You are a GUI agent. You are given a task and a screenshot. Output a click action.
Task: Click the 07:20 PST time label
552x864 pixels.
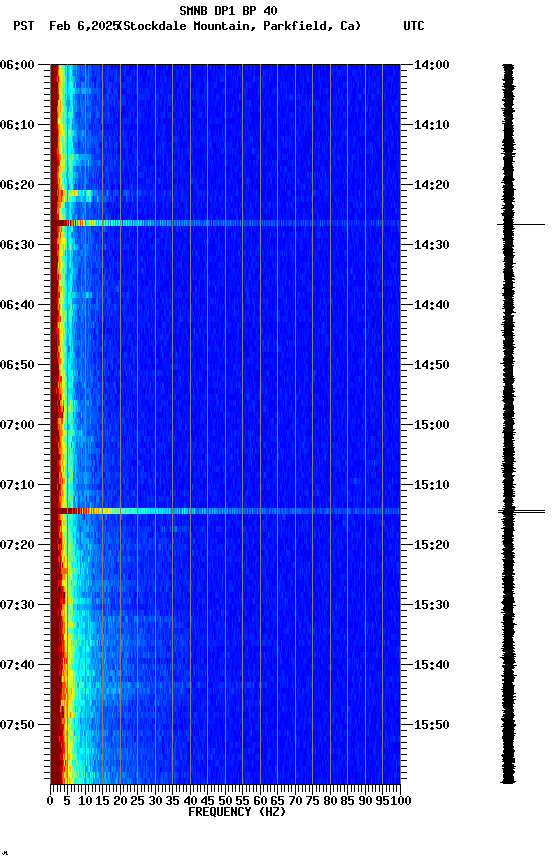click(x=18, y=545)
